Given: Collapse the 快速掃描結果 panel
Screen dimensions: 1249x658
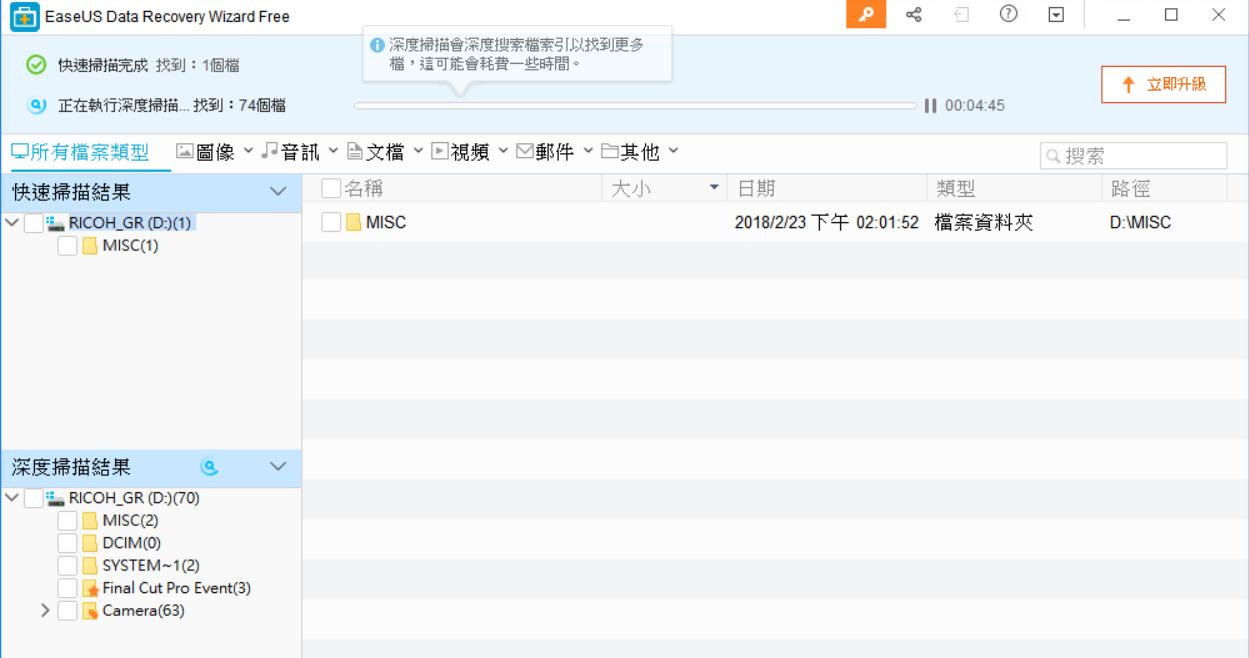Looking at the screenshot, I should (x=278, y=192).
